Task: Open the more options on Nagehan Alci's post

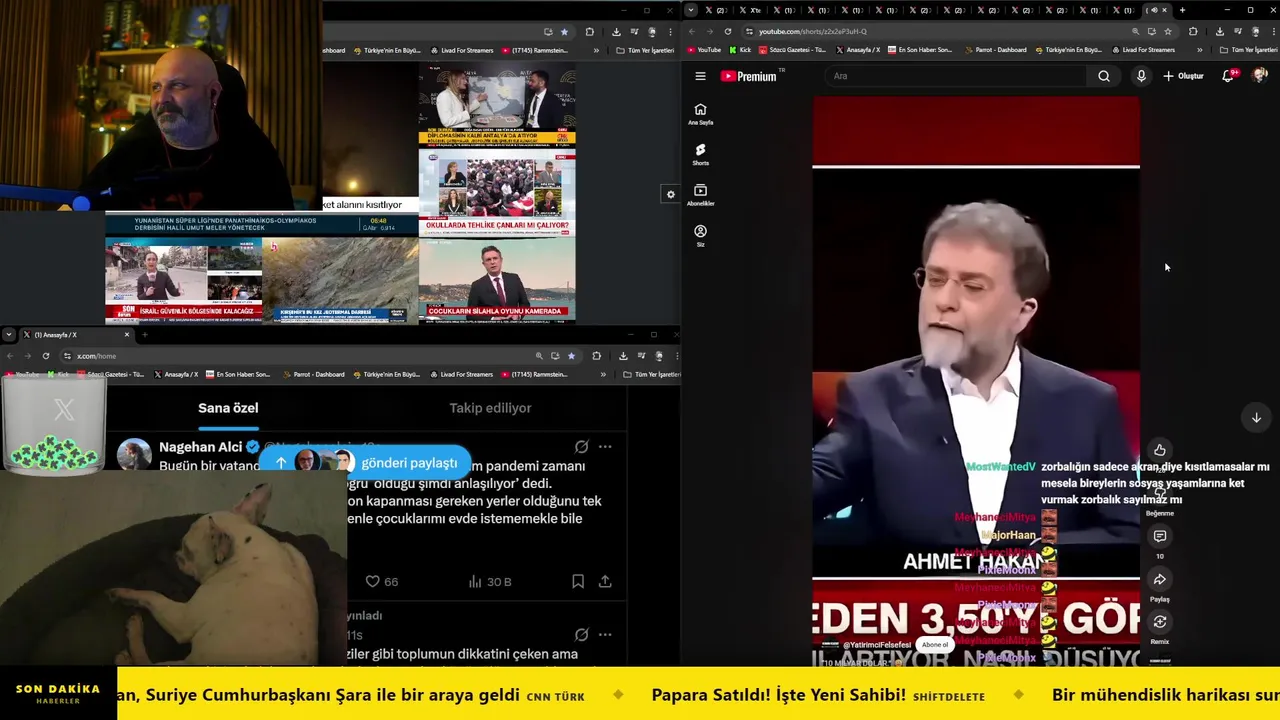Action: [605, 447]
